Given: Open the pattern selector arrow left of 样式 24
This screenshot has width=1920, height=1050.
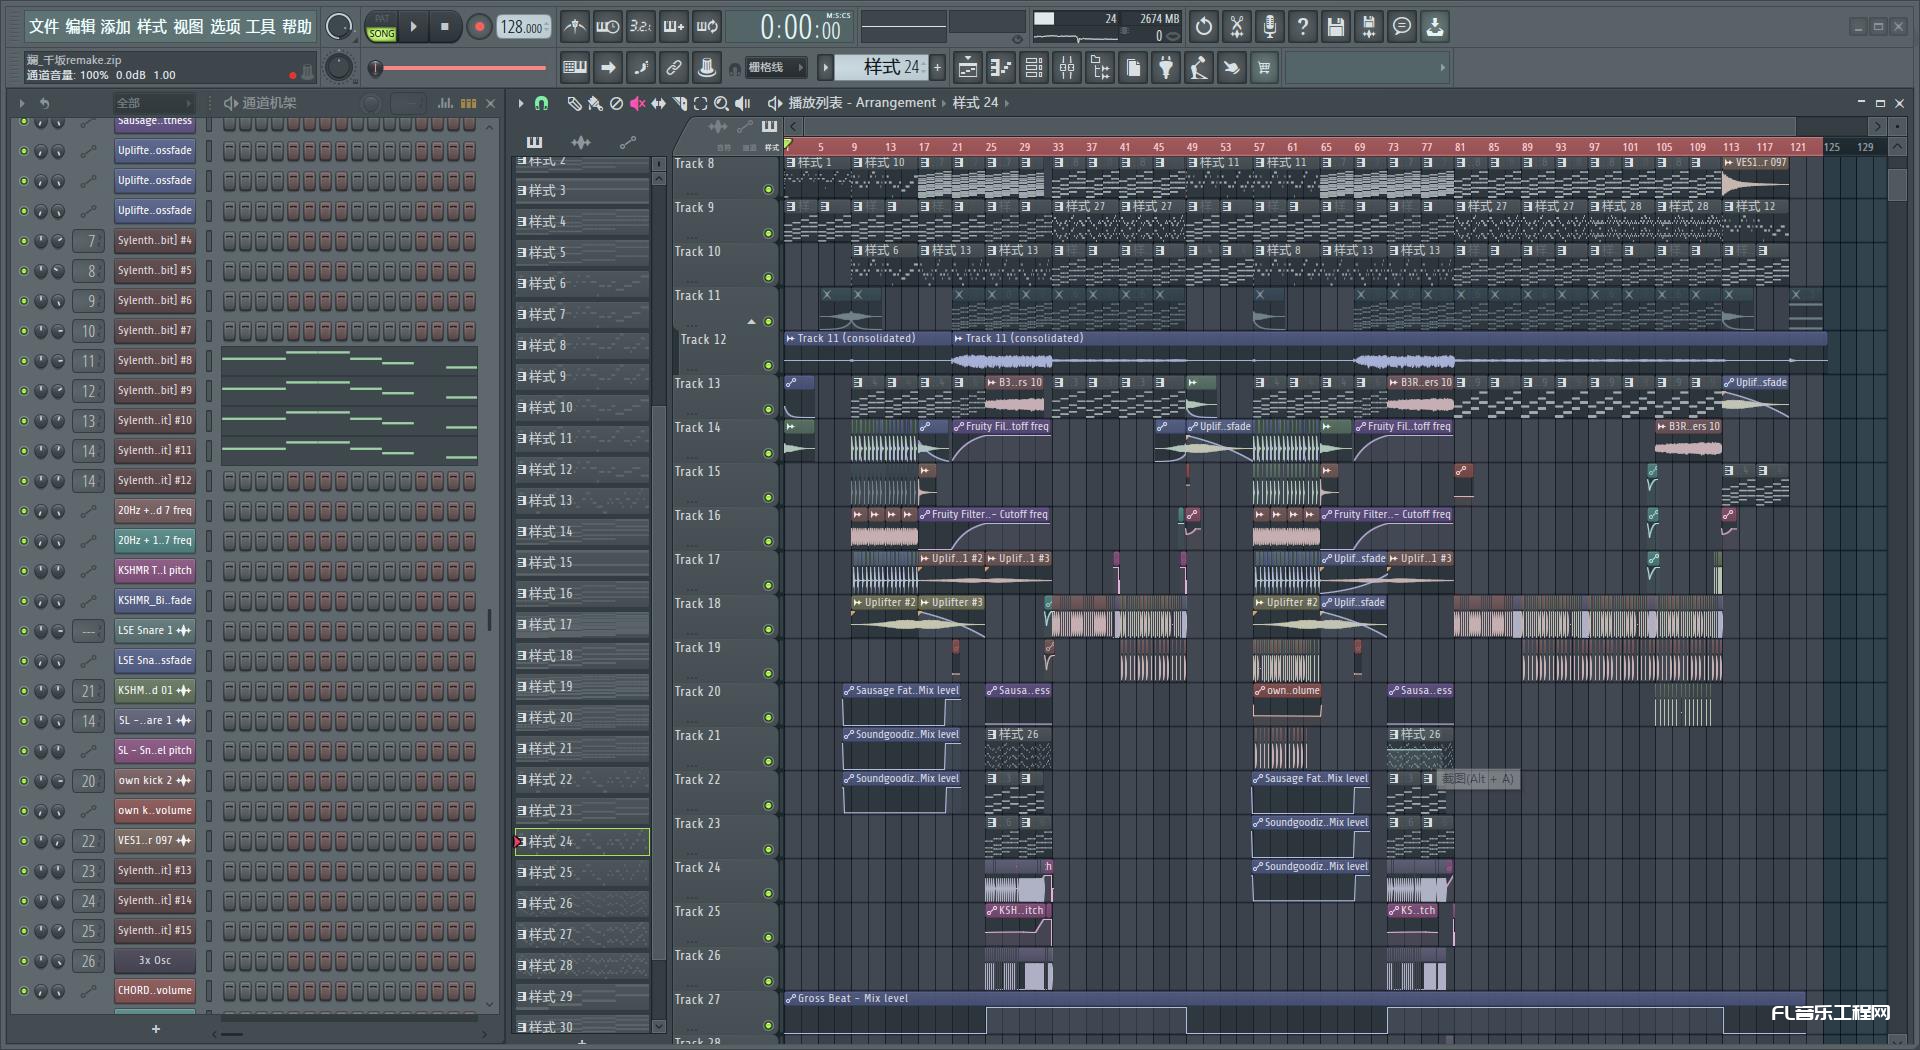Looking at the screenshot, I should [825, 68].
